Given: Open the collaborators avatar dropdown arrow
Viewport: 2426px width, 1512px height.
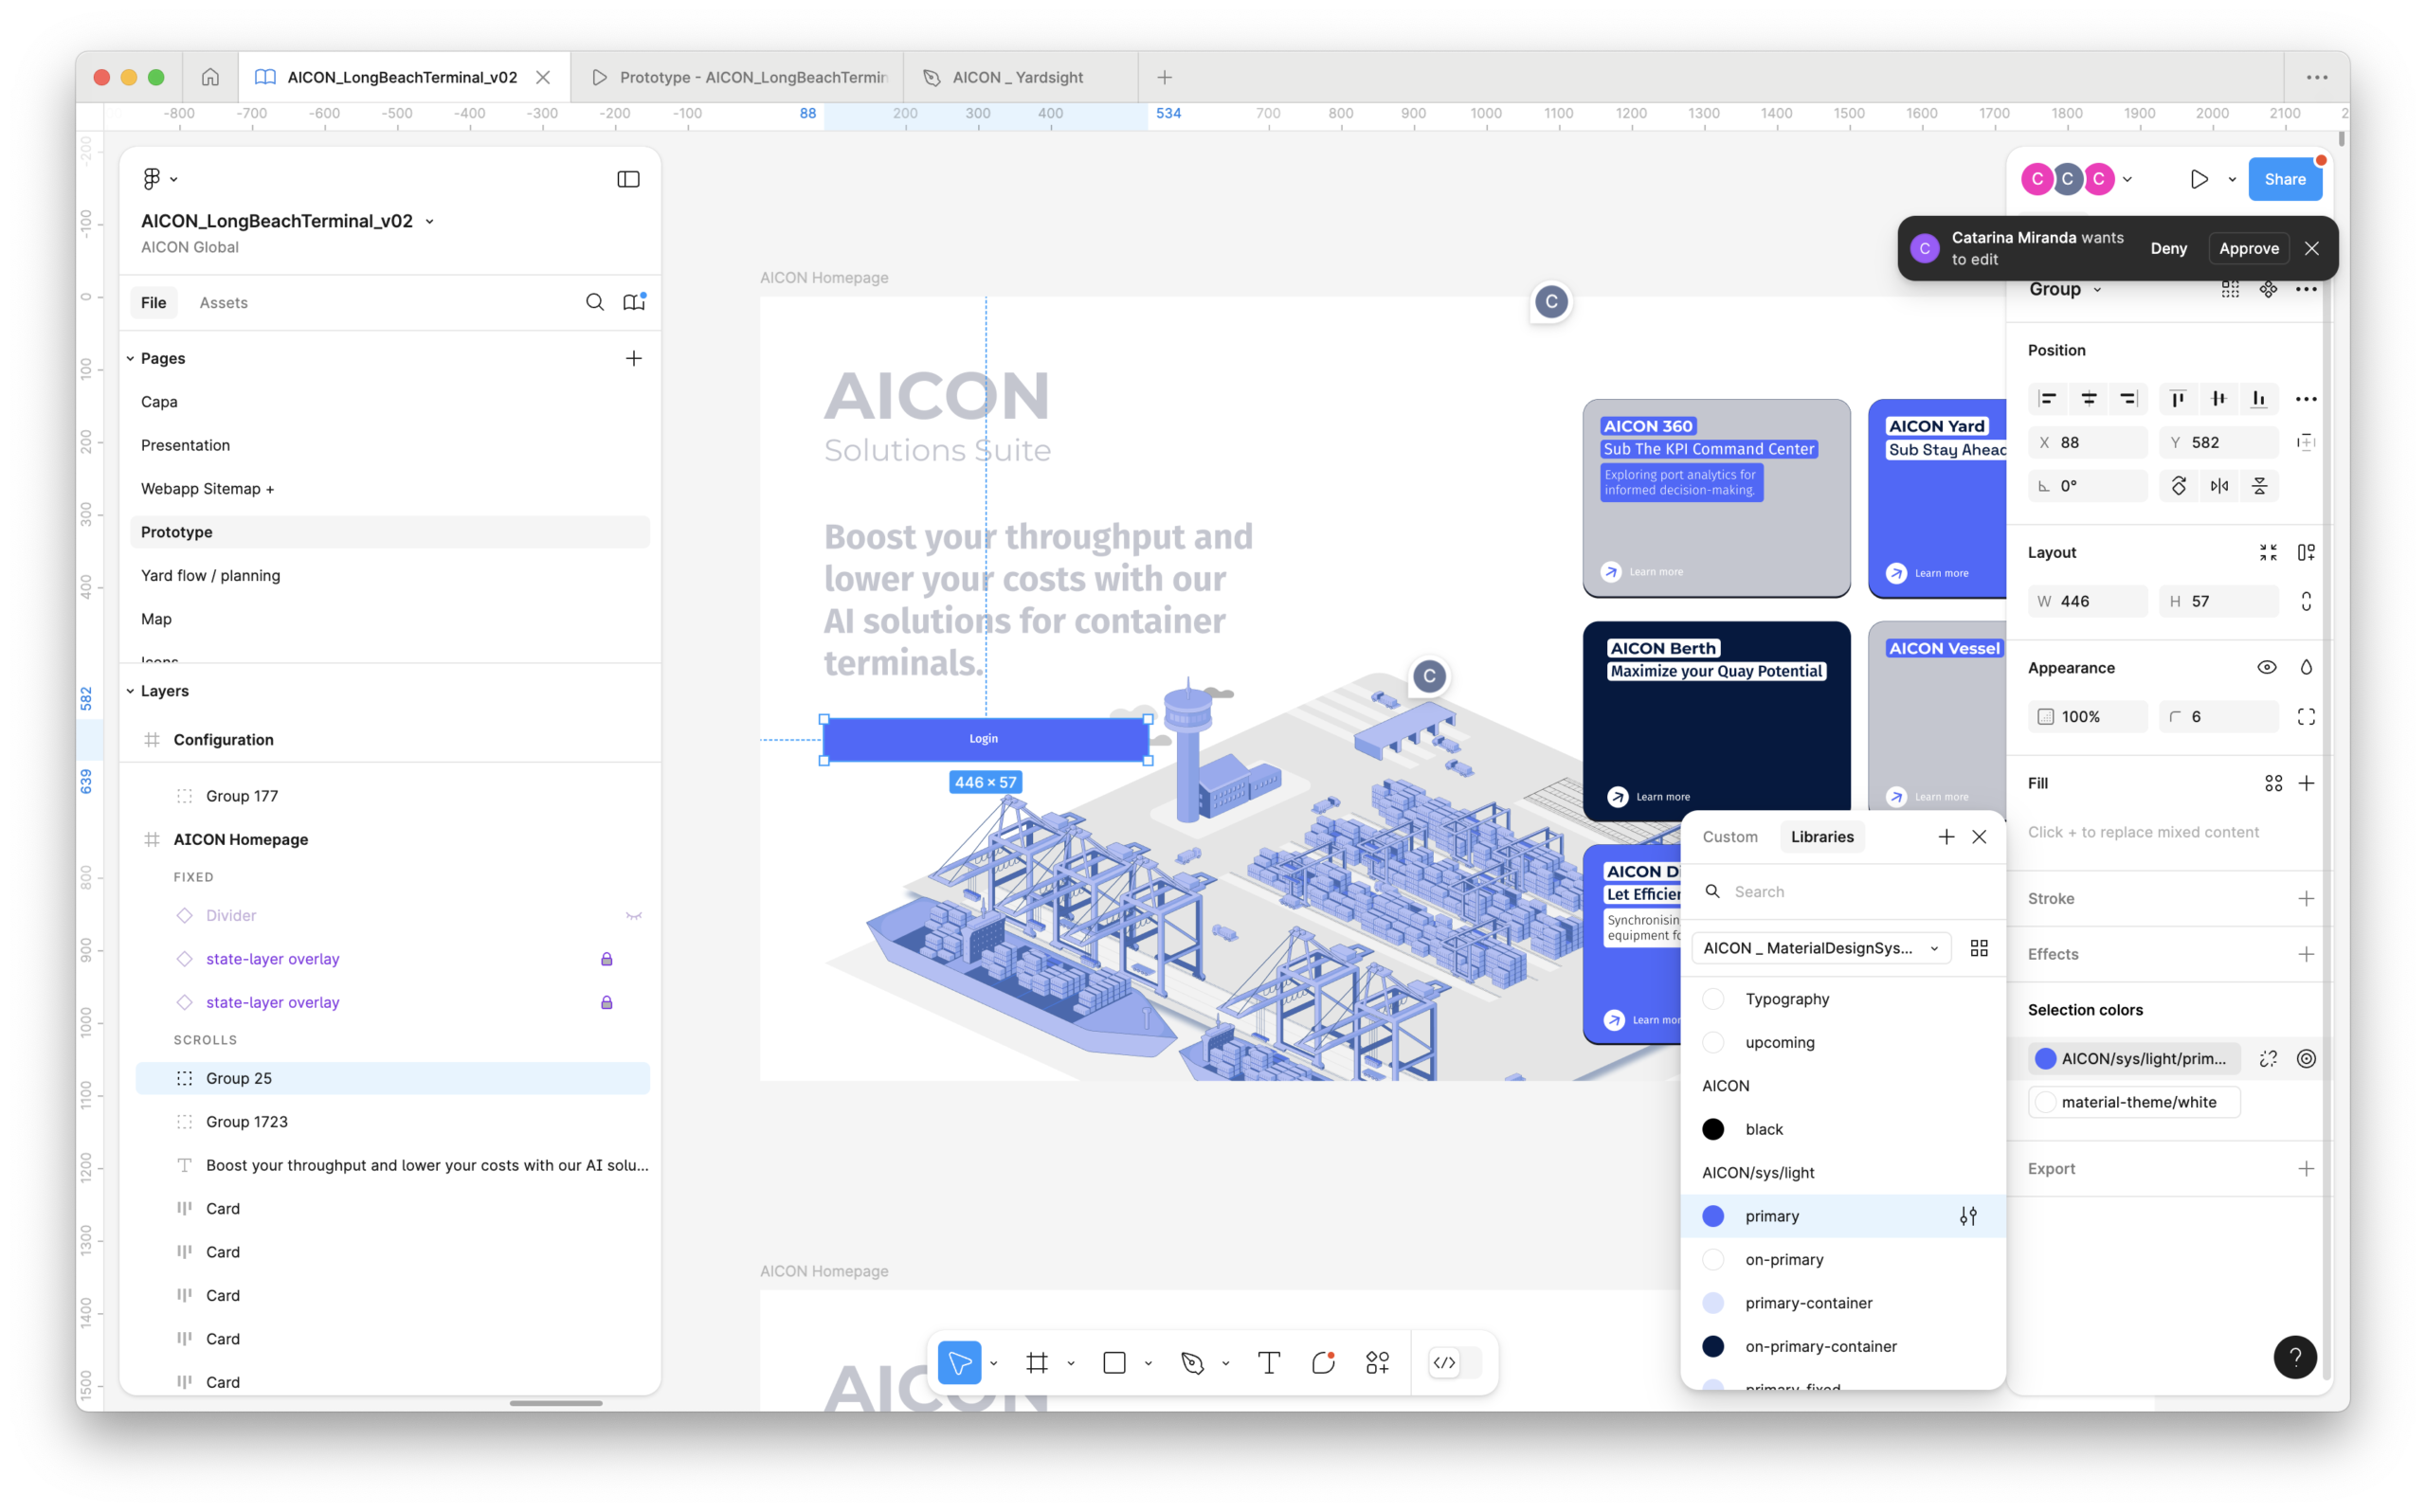Looking at the screenshot, I should click(x=2127, y=180).
